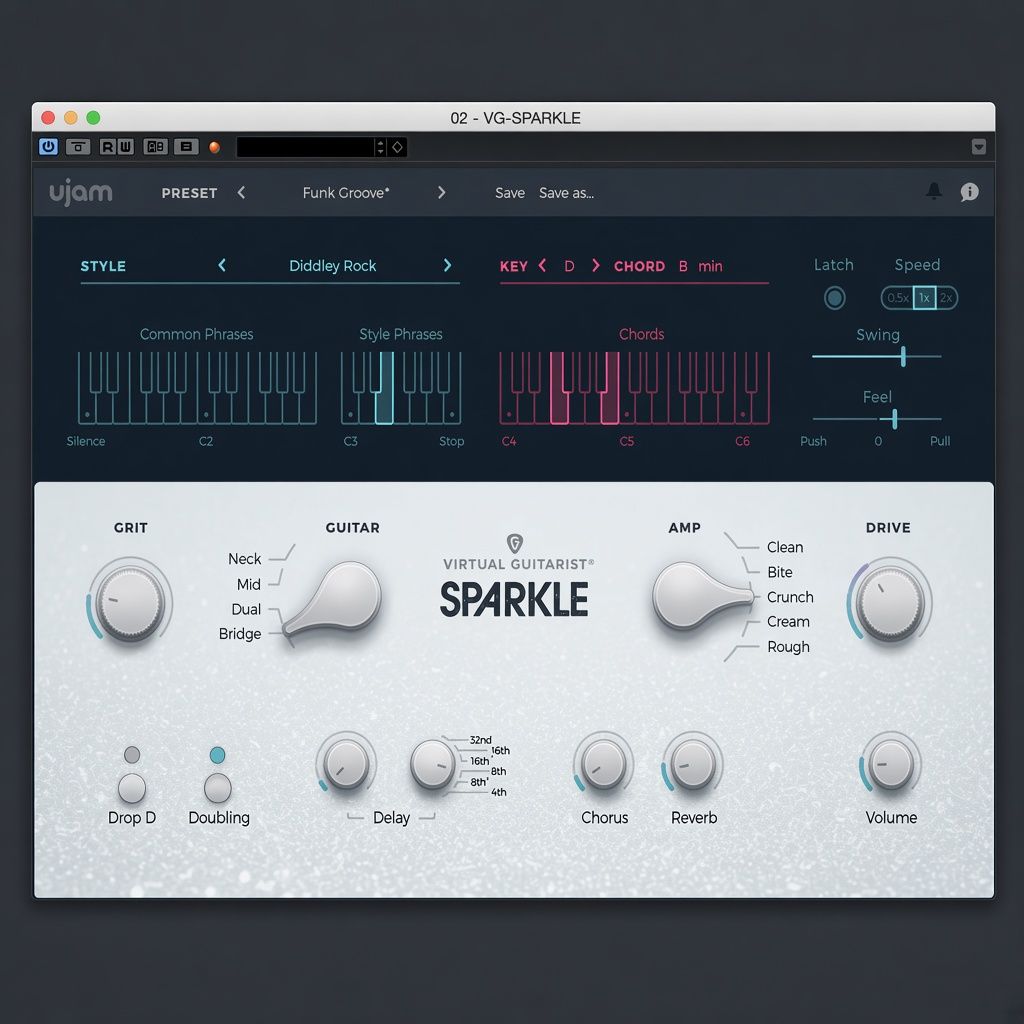This screenshot has height=1024, width=1024.
Task: Click the Chorus knob
Action: 604,763
